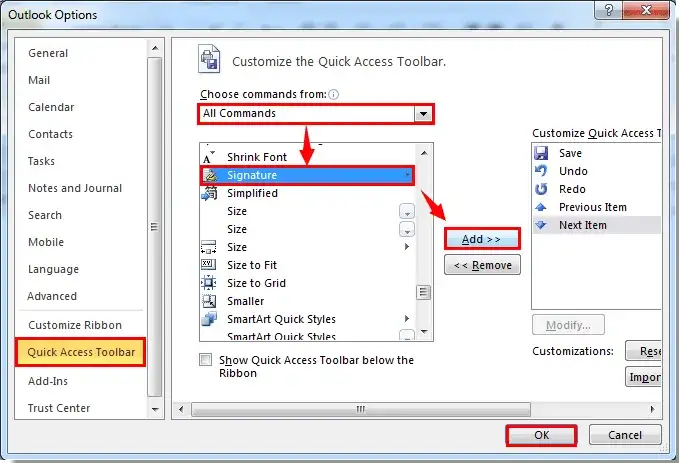The image size is (679, 463).
Task: Select the Quick Access Toolbar category
Action: tap(81, 352)
